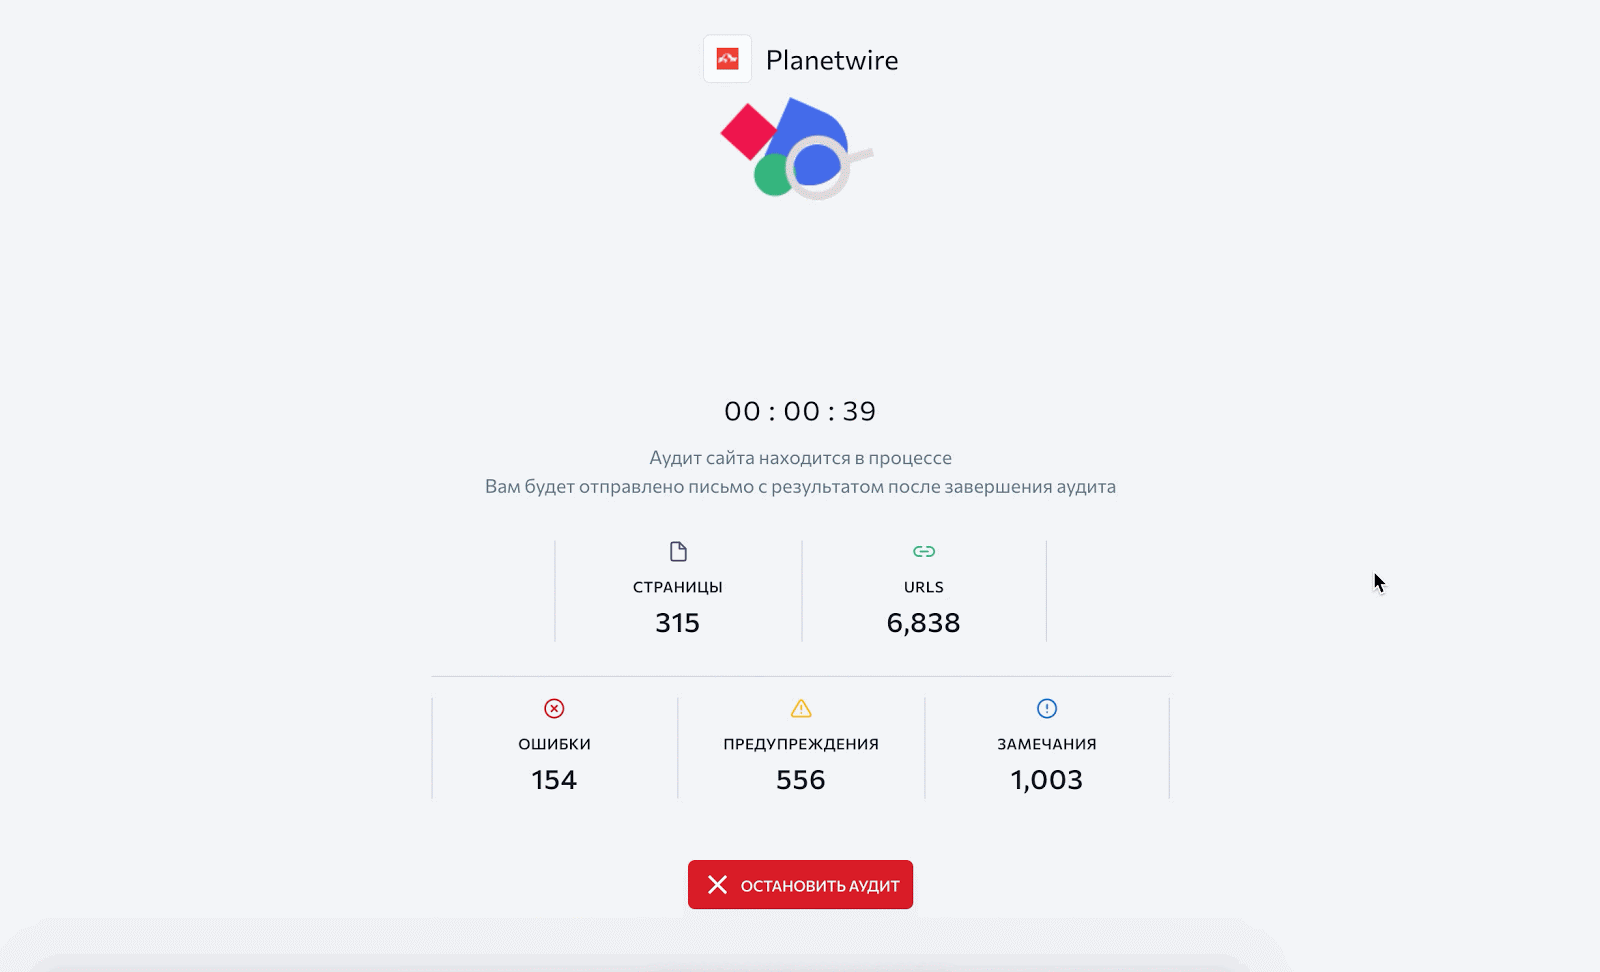Click the URLS label
This screenshot has width=1600, height=972.
point(924,587)
